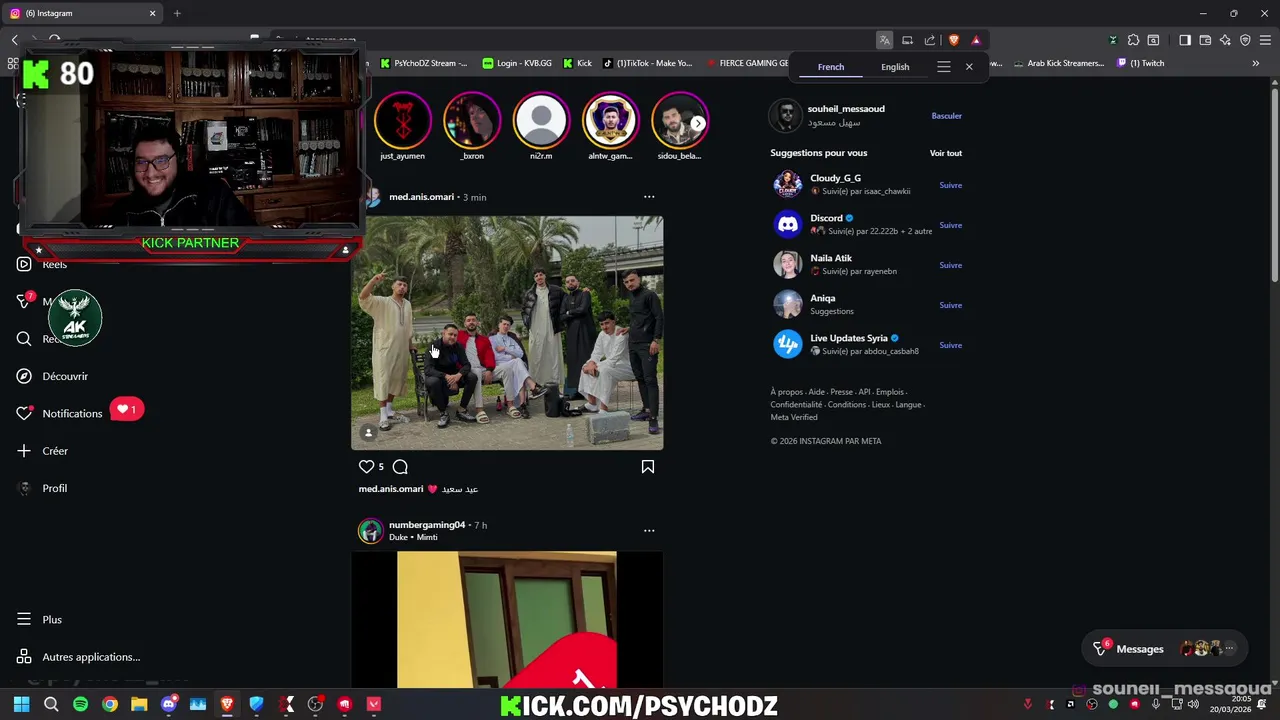Open the system tray volume icon
Screen dimensions: 1280x720
pos(1193,704)
